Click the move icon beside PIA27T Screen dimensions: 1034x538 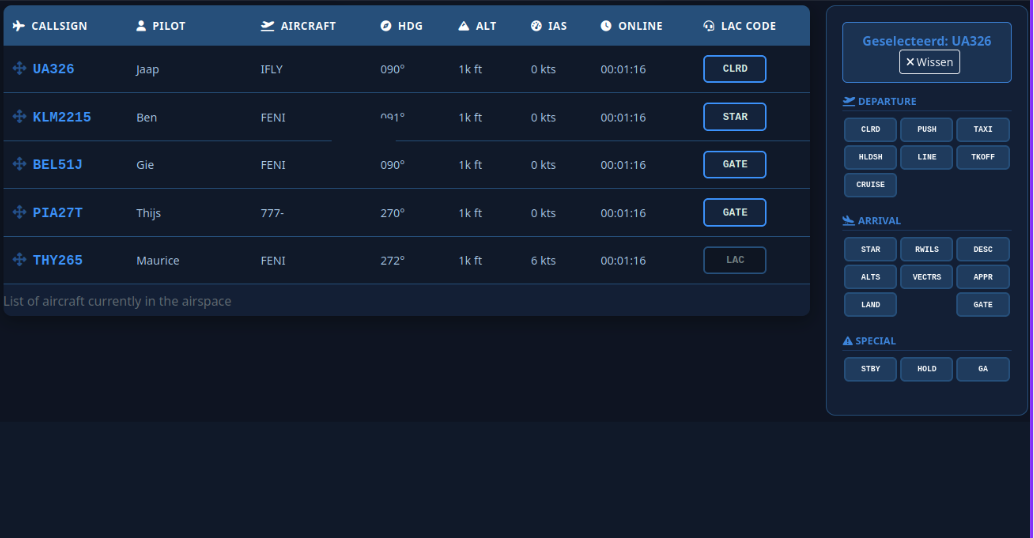(19, 212)
